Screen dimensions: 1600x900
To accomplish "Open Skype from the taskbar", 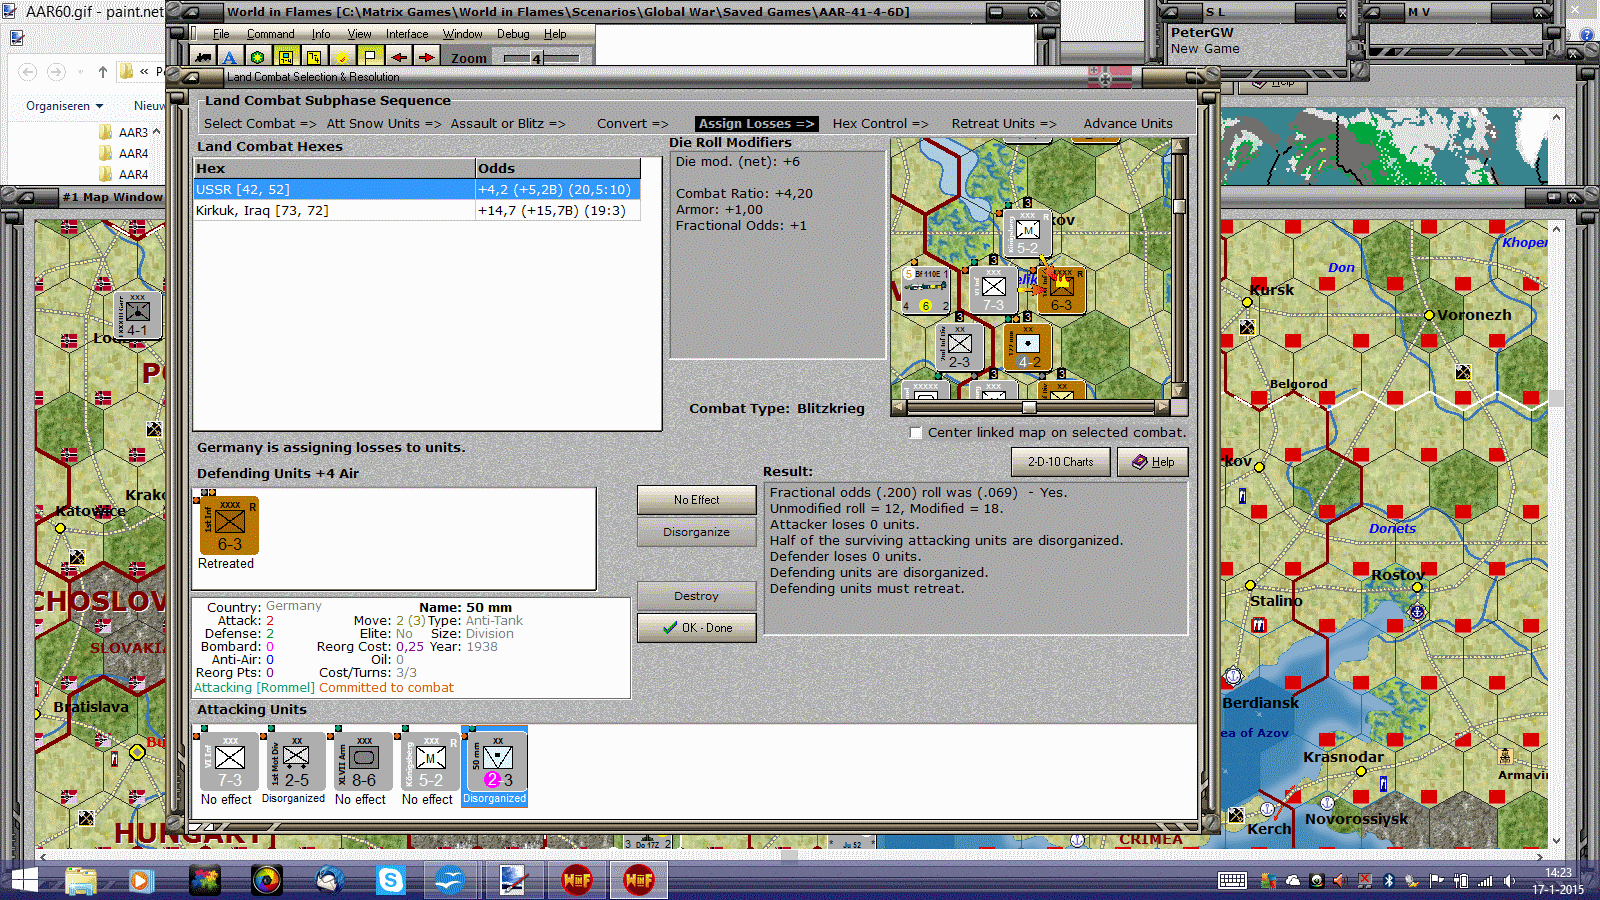I will 390,881.
